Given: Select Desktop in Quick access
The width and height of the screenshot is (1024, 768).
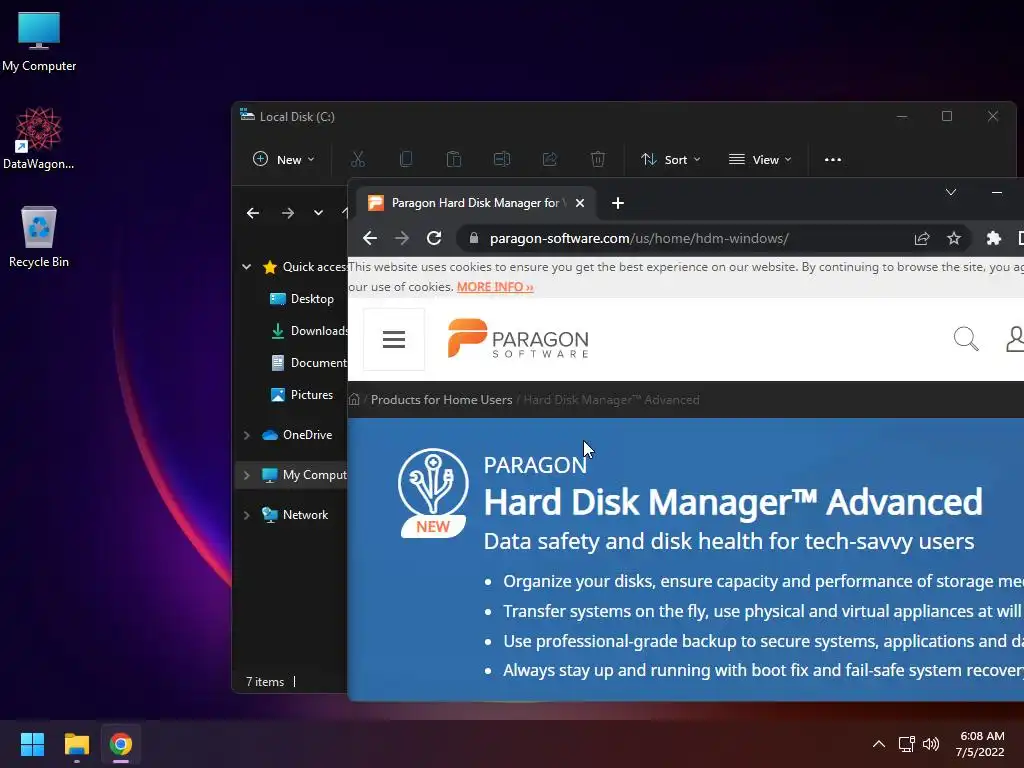Looking at the screenshot, I should 302,298.
